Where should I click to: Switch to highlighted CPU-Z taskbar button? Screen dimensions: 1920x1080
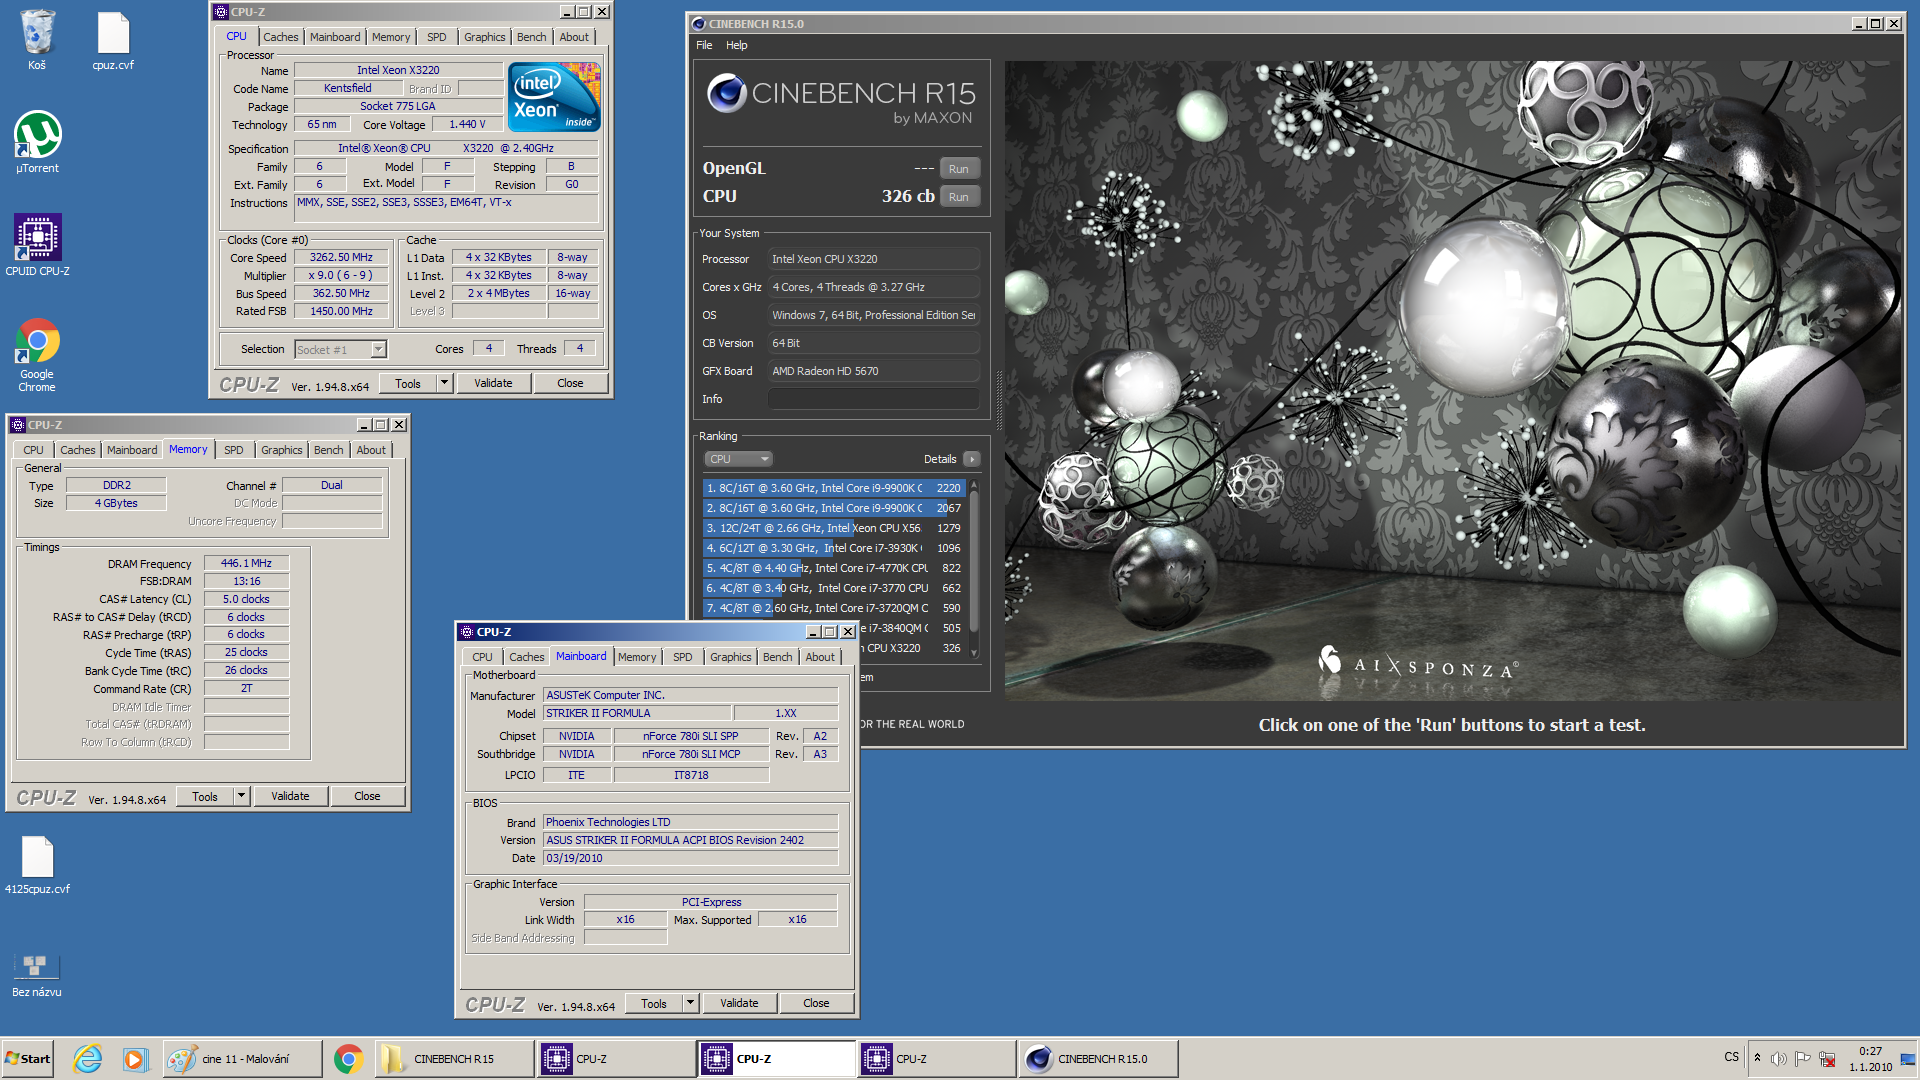(x=776, y=1059)
